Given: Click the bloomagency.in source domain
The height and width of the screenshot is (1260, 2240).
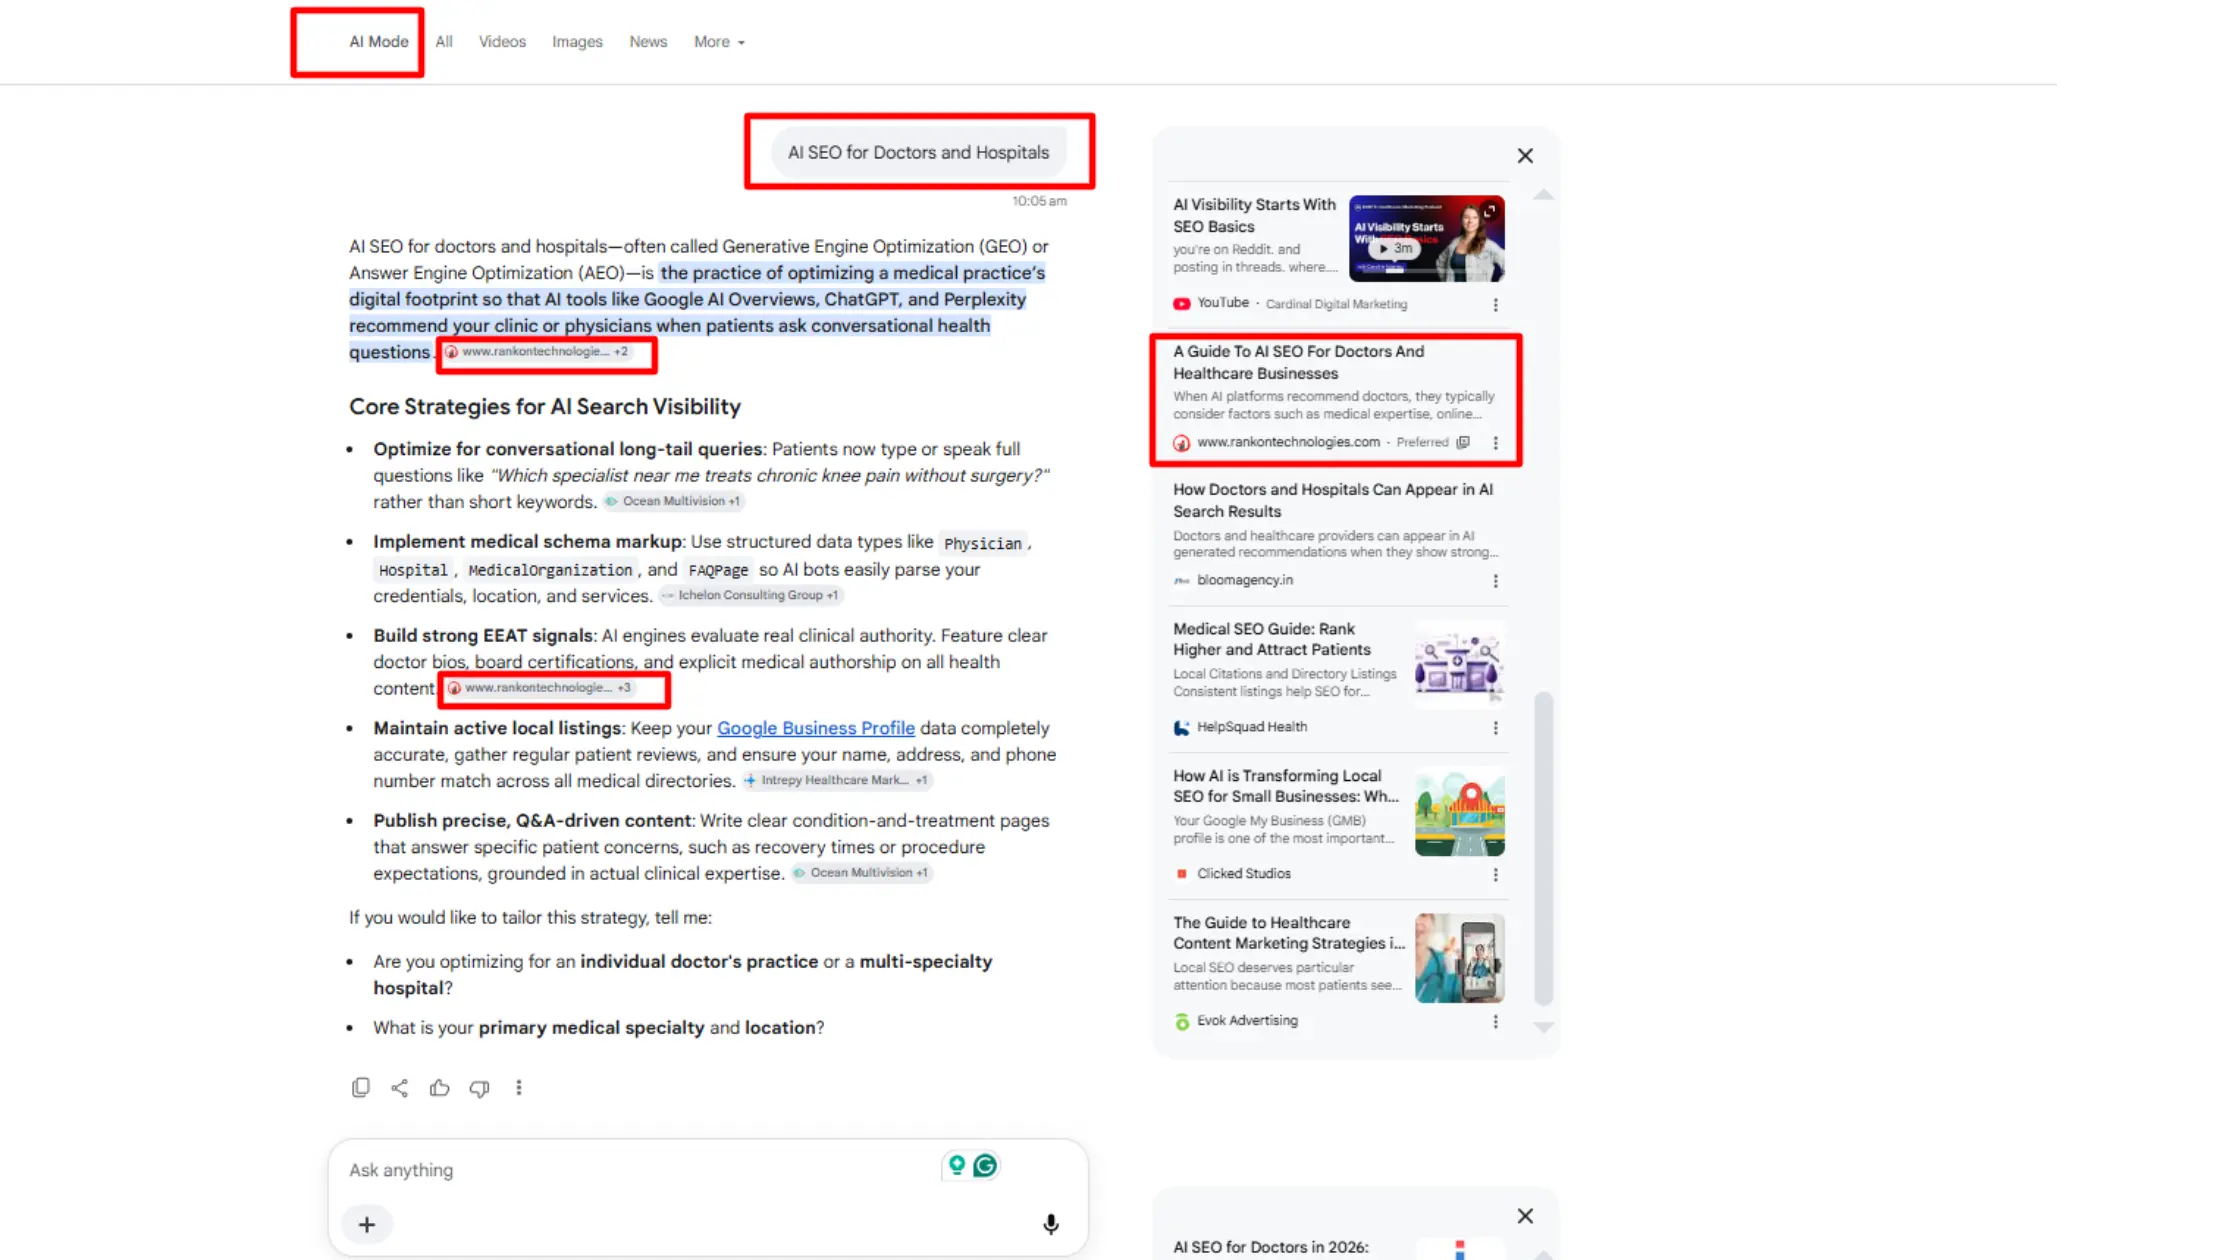Looking at the screenshot, I should click(x=1244, y=580).
